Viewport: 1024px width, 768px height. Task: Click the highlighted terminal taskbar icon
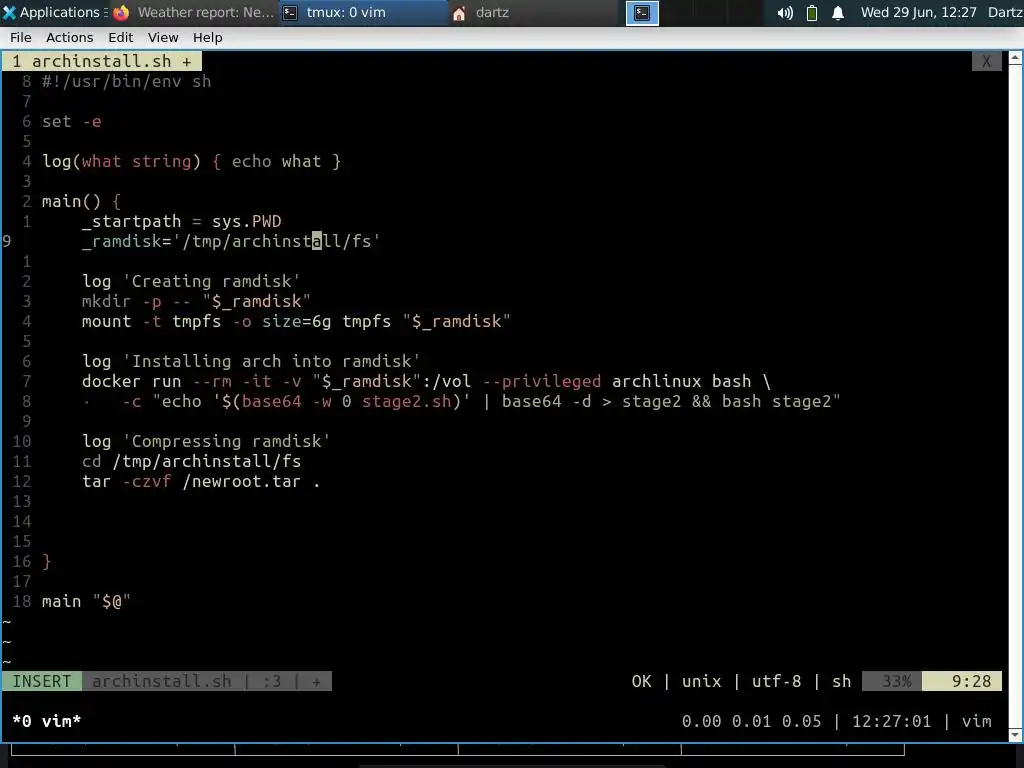[642, 12]
